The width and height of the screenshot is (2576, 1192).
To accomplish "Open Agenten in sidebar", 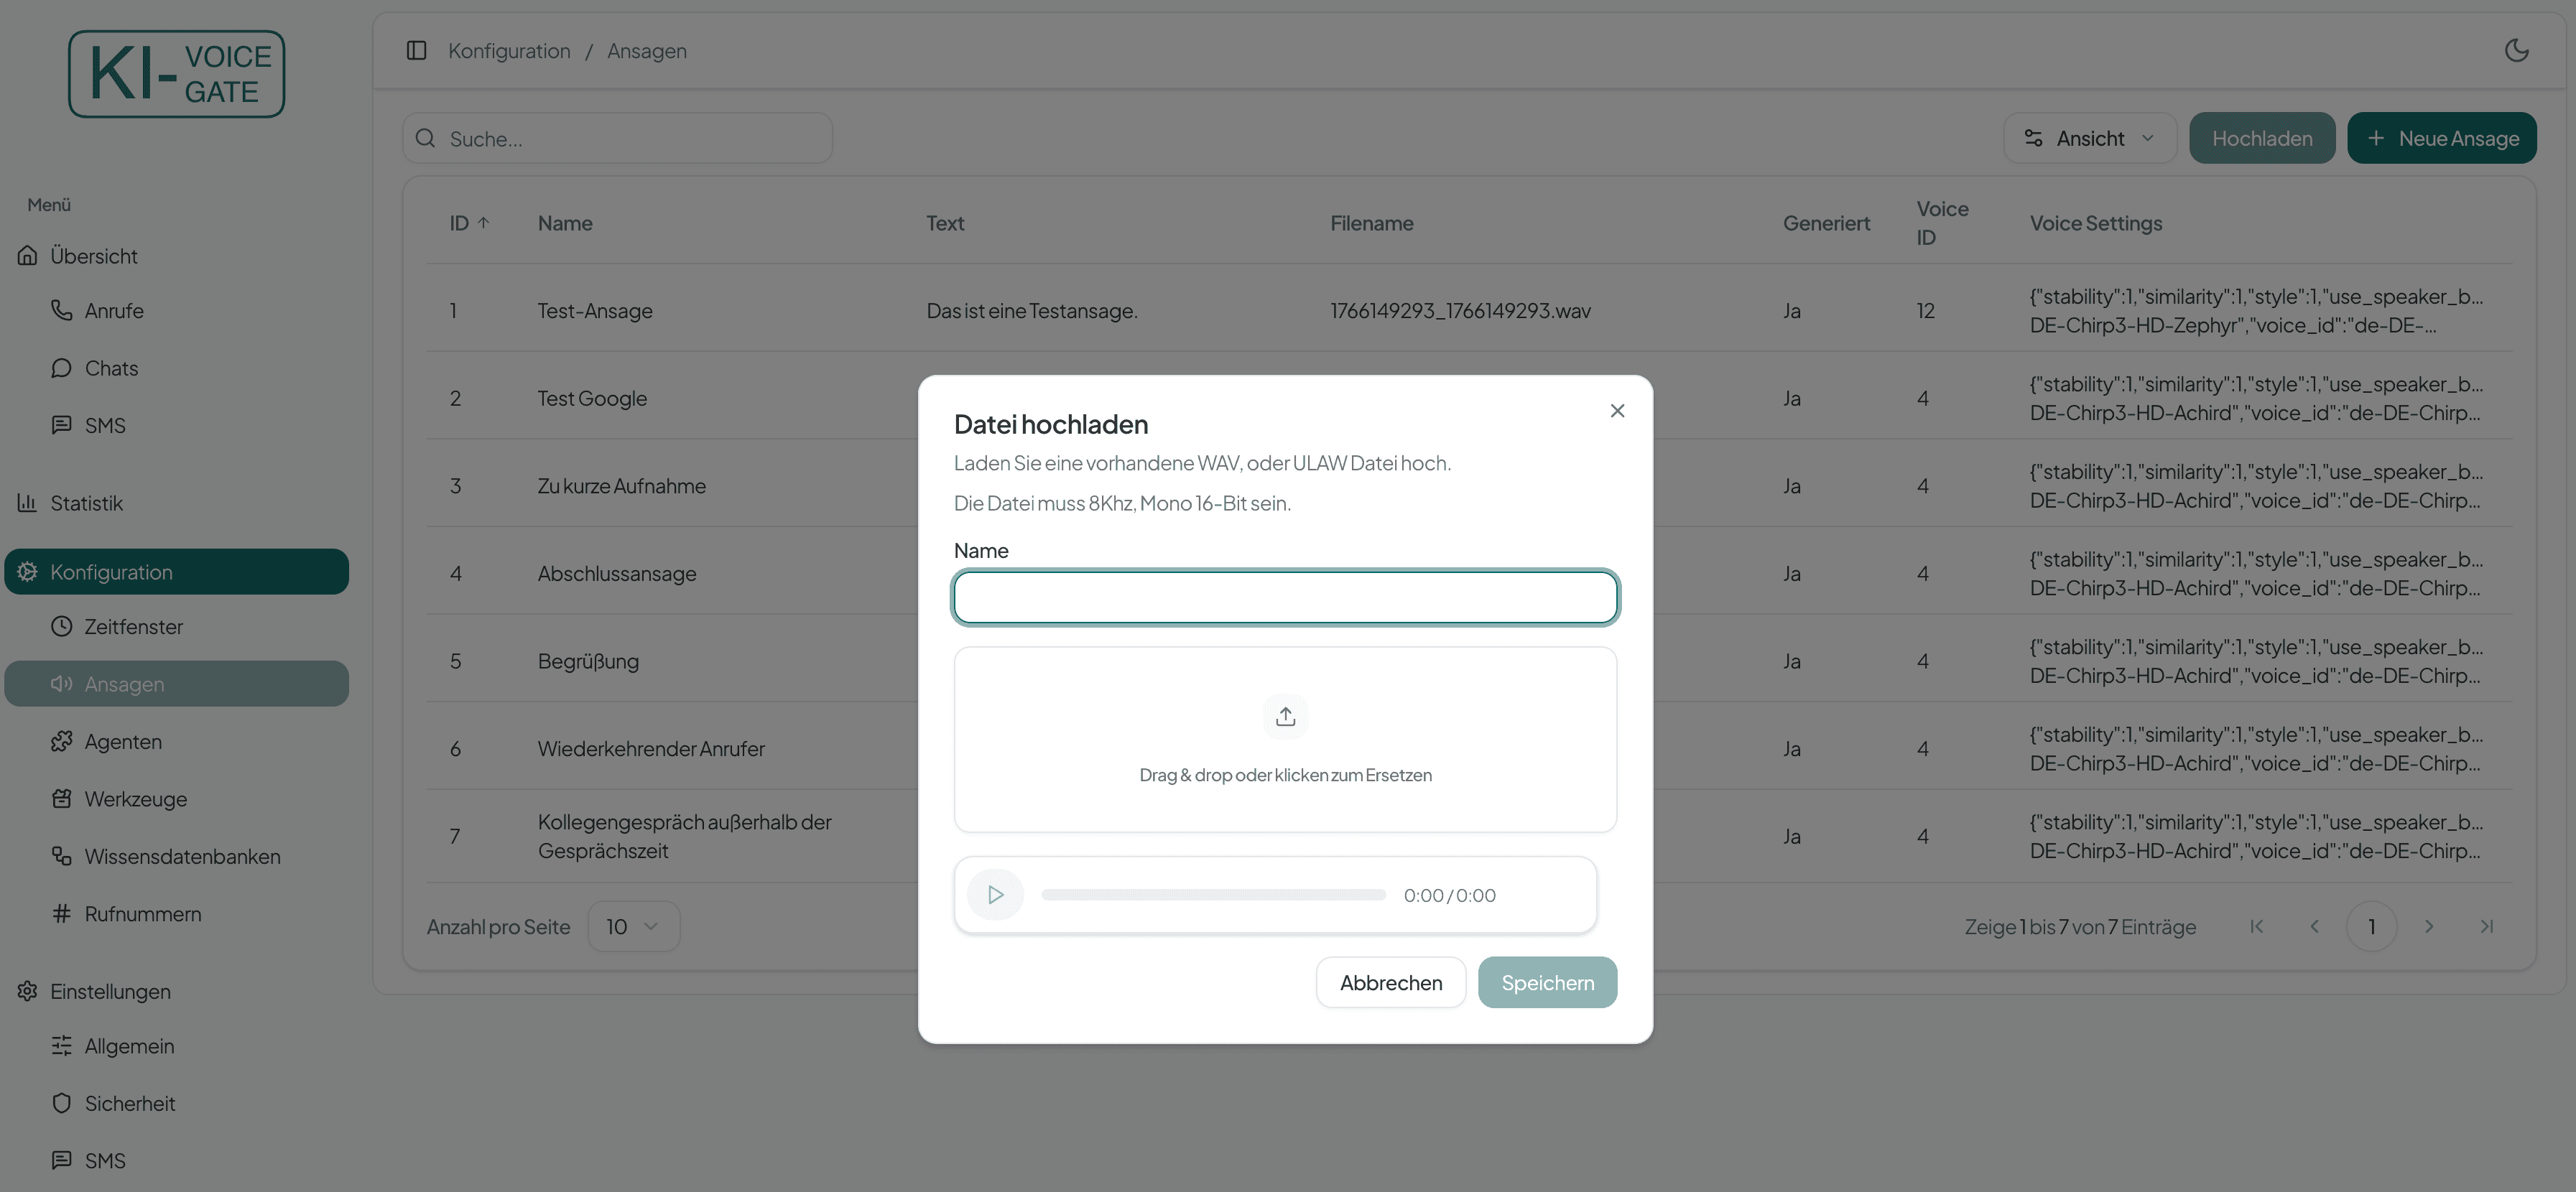I will [122, 741].
